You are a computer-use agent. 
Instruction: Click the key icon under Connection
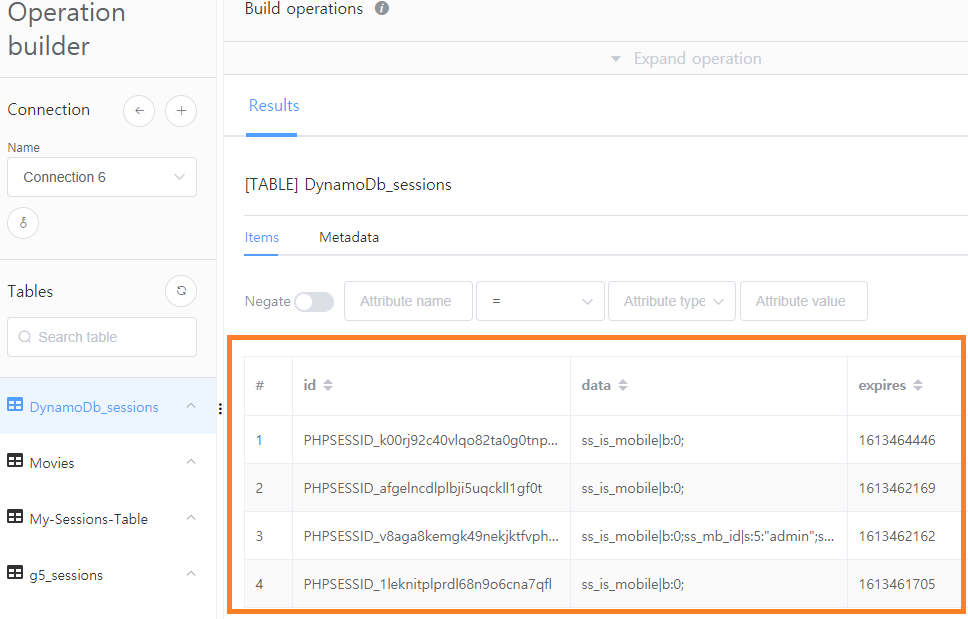(x=23, y=223)
